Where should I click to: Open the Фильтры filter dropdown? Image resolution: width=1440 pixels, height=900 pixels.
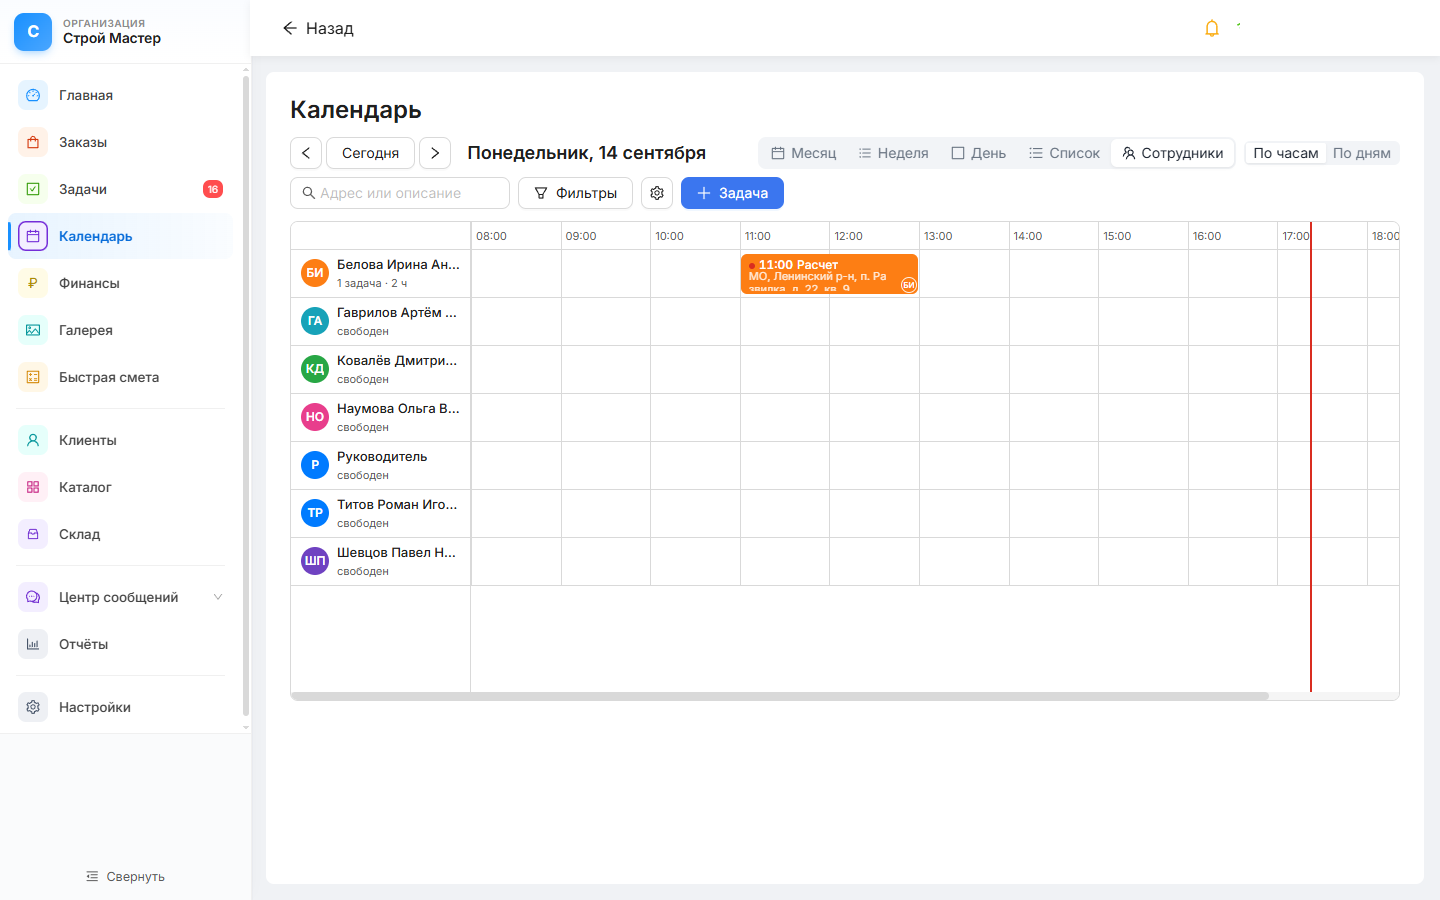click(x=575, y=193)
